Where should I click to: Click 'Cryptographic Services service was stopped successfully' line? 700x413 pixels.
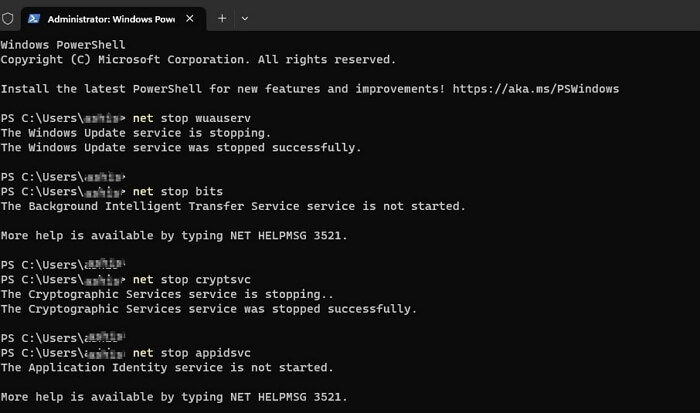click(x=208, y=309)
